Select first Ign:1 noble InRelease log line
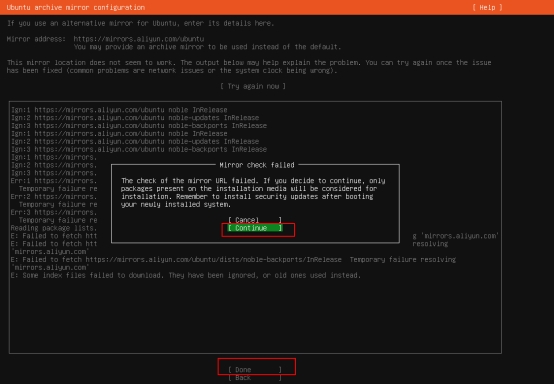The image size is (554, 384). [x=119, y=110]
